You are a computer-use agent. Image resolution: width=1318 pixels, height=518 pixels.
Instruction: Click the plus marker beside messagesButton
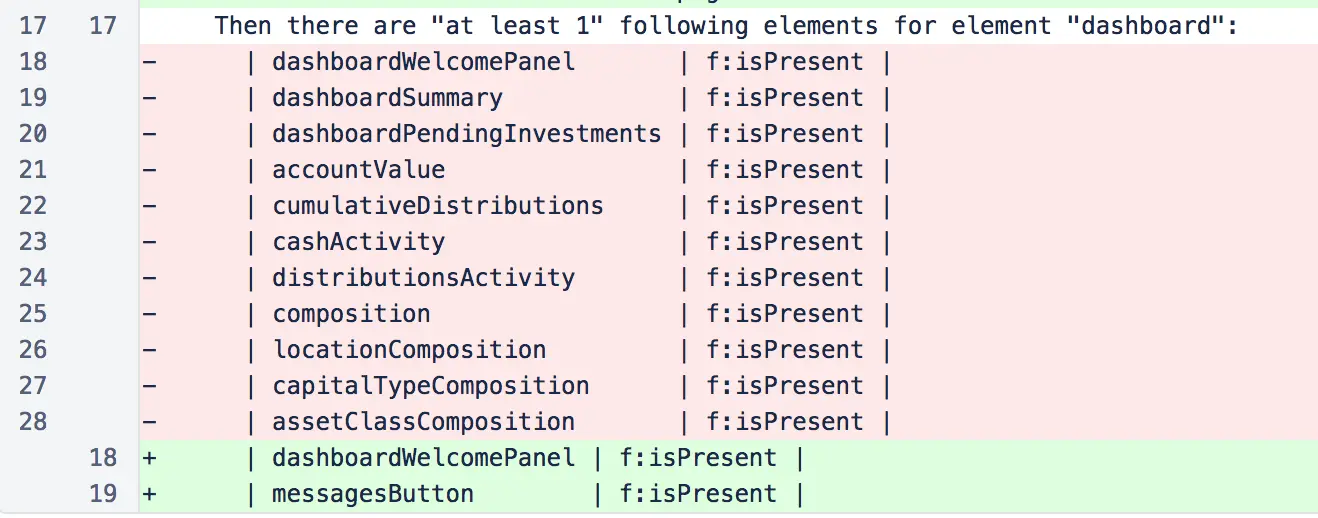click(x=150, y=494)
